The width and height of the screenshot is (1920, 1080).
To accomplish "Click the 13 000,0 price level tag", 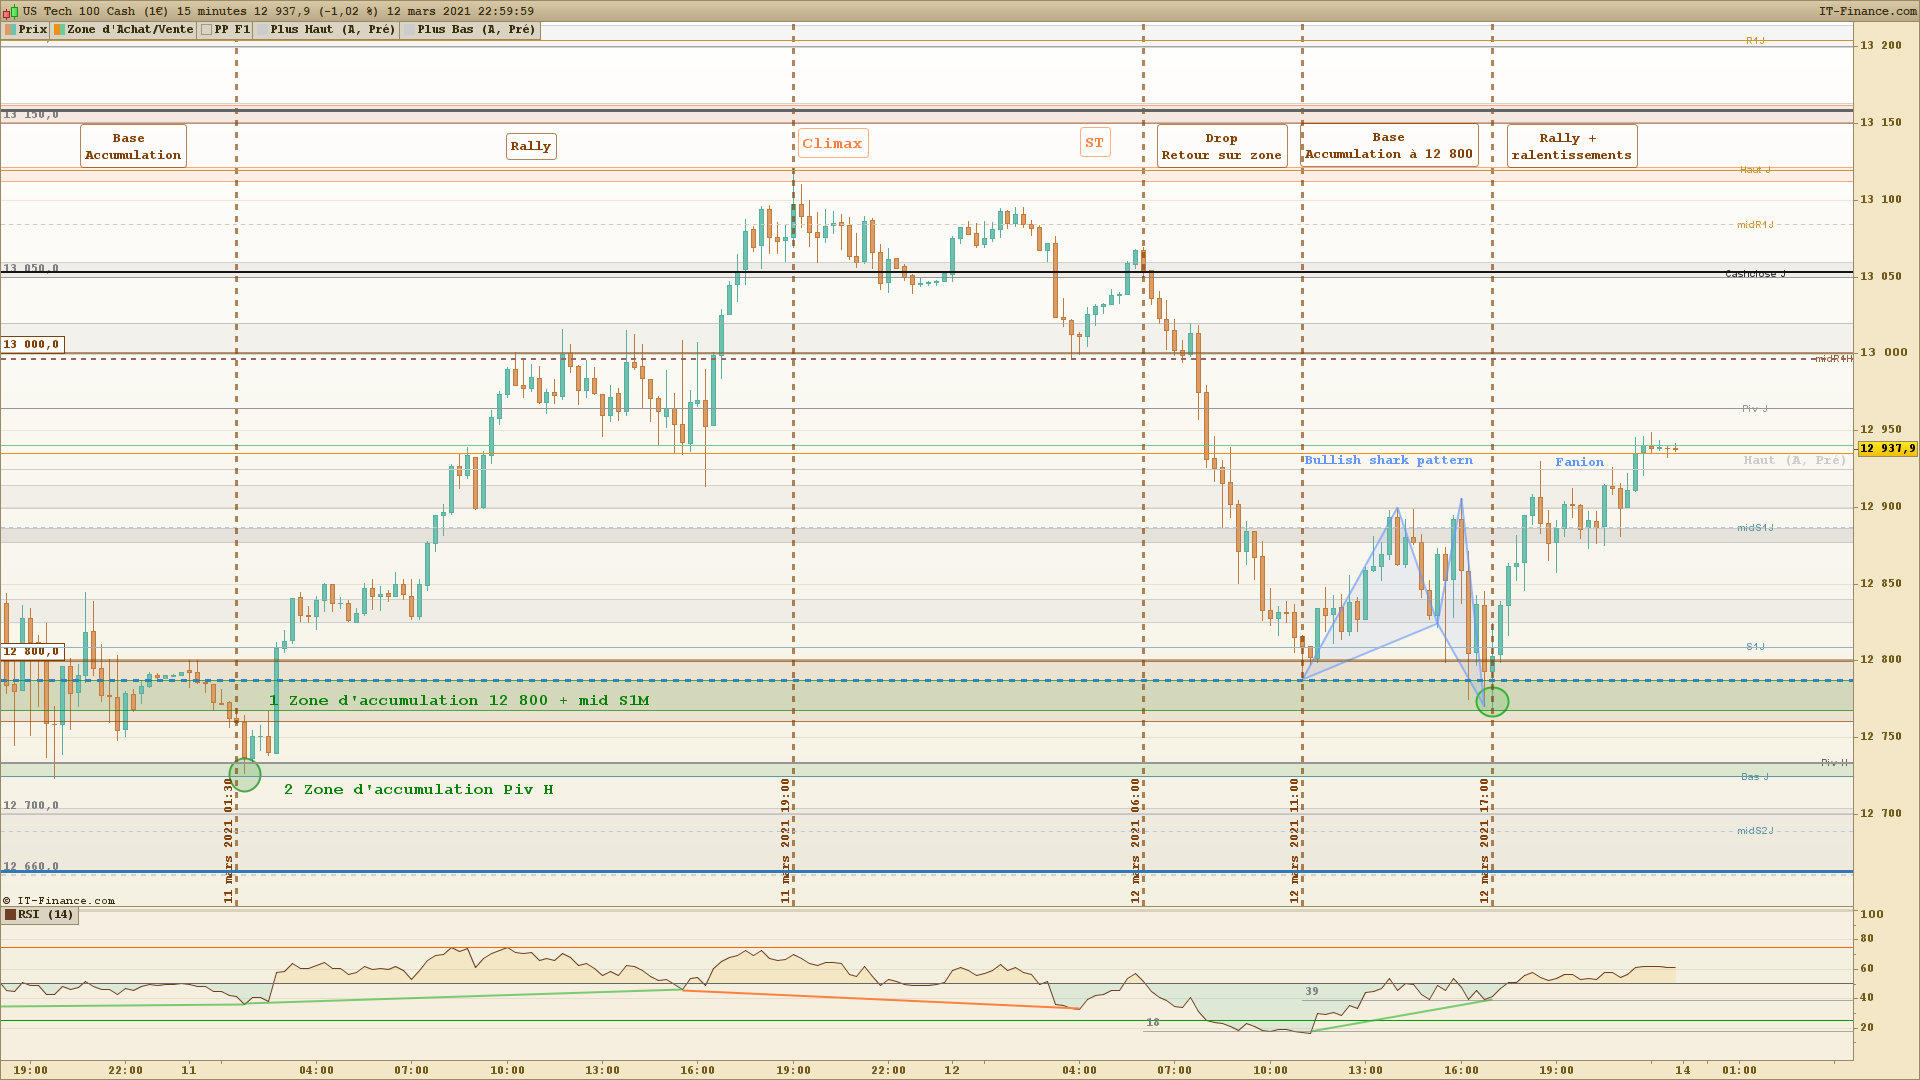I will pos(32,345).
